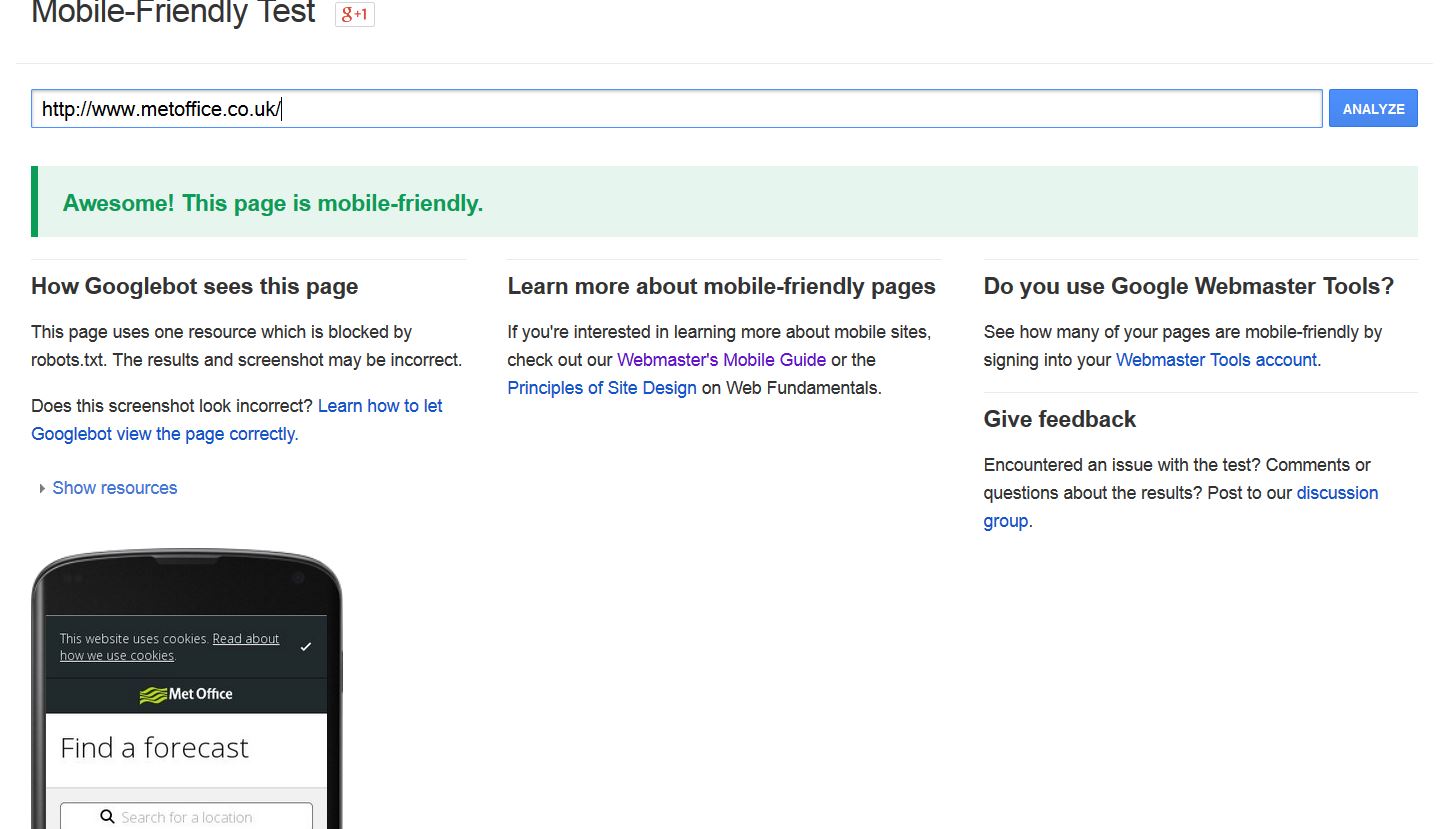The image size is (1442, 829).
Task: Click the 'Give feedback' heading
Action: point(1059,419)
